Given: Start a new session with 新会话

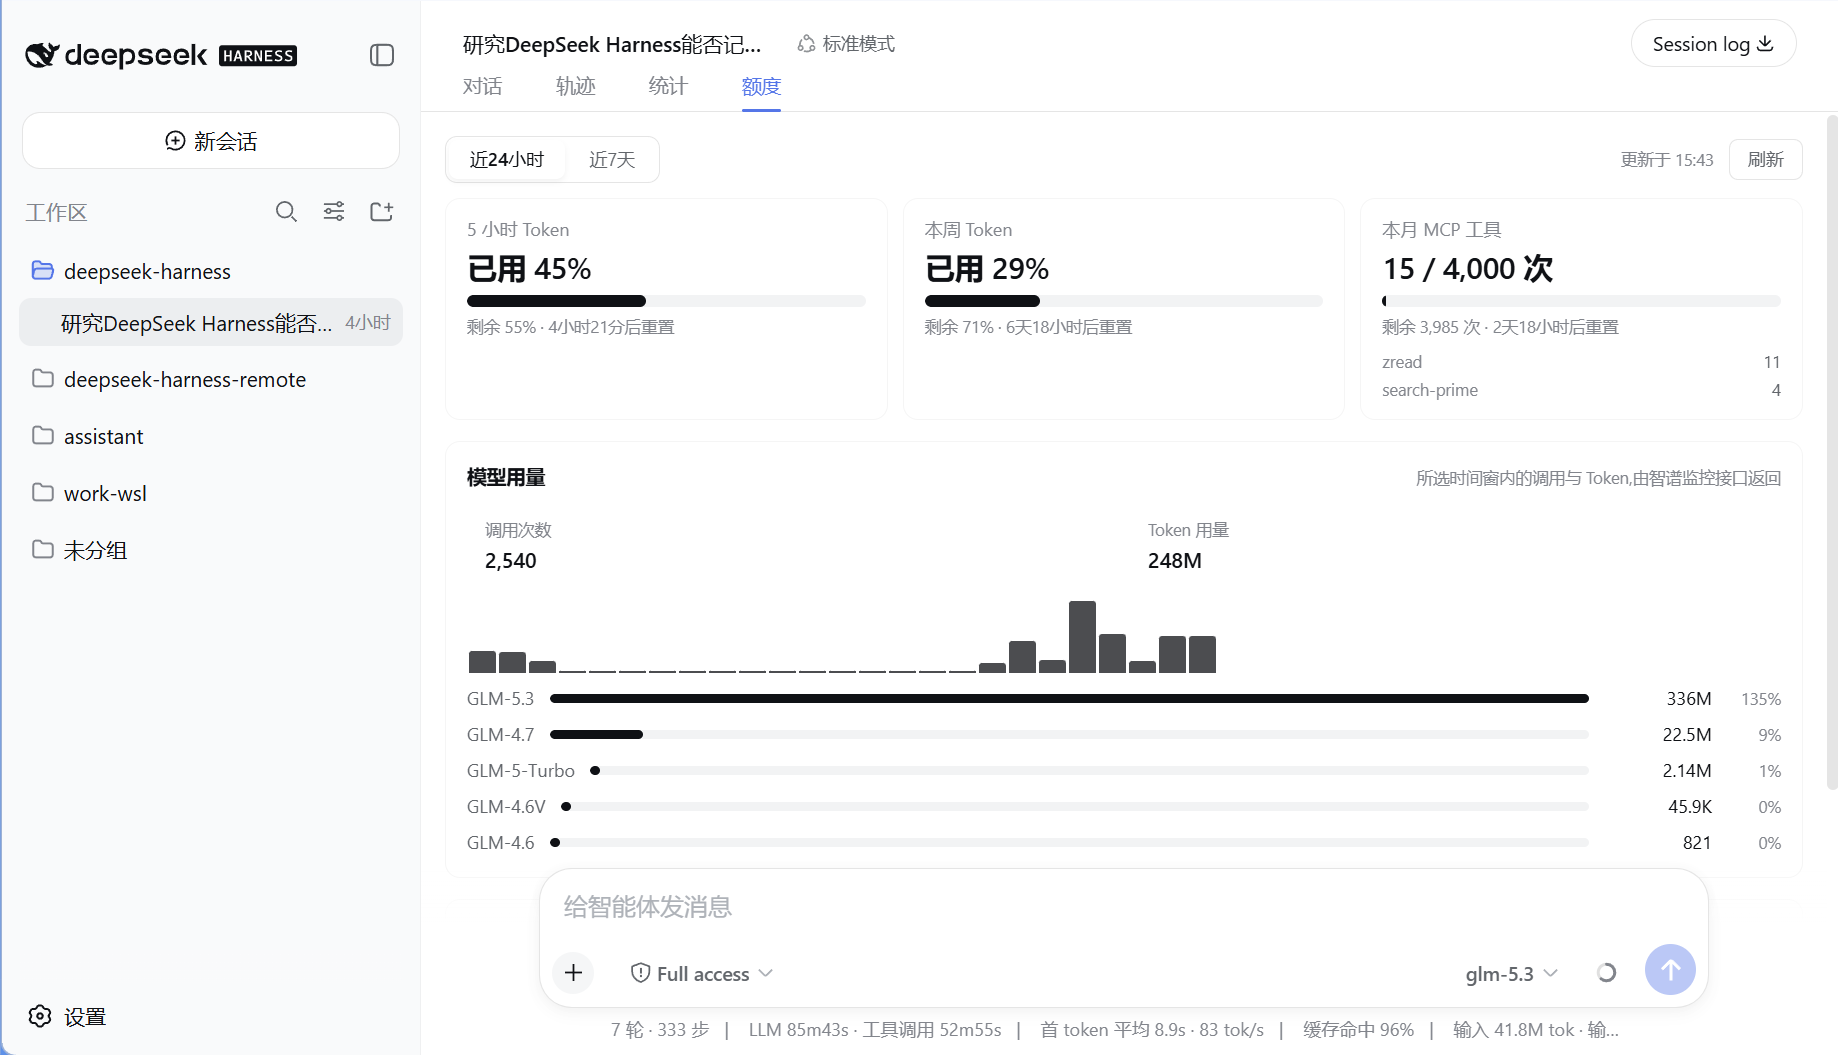Looking at the screenshot, I should (211, 141).
